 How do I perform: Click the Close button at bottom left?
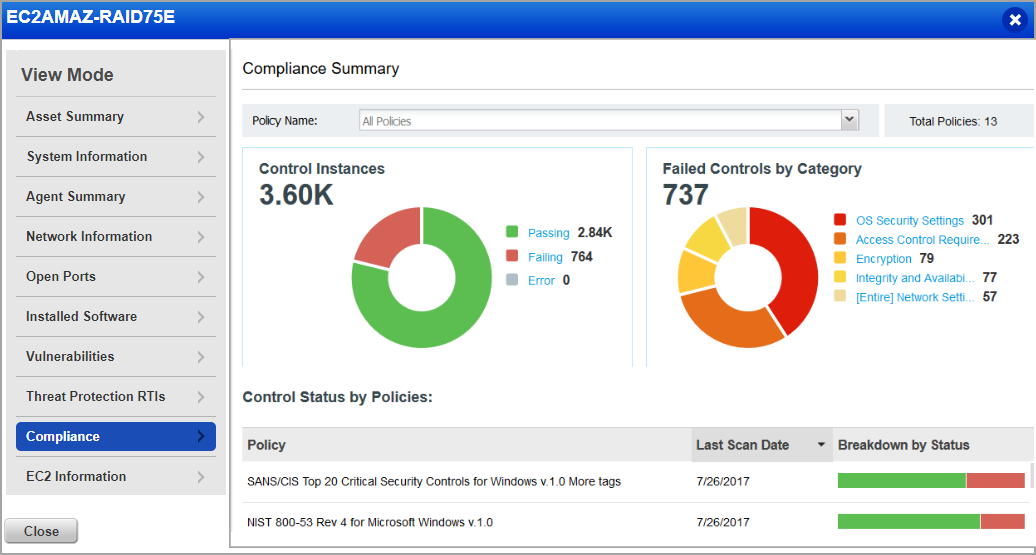pos(41,531)
